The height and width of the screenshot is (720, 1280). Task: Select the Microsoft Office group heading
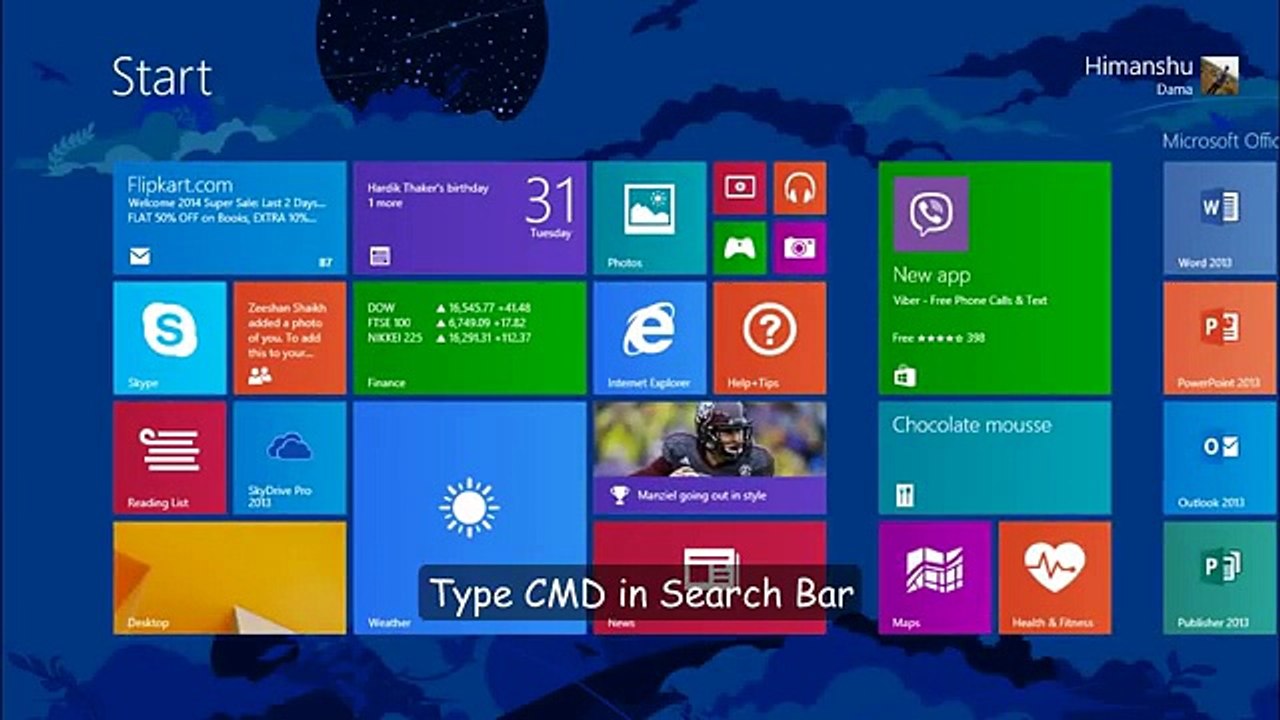coord(1221,141)
